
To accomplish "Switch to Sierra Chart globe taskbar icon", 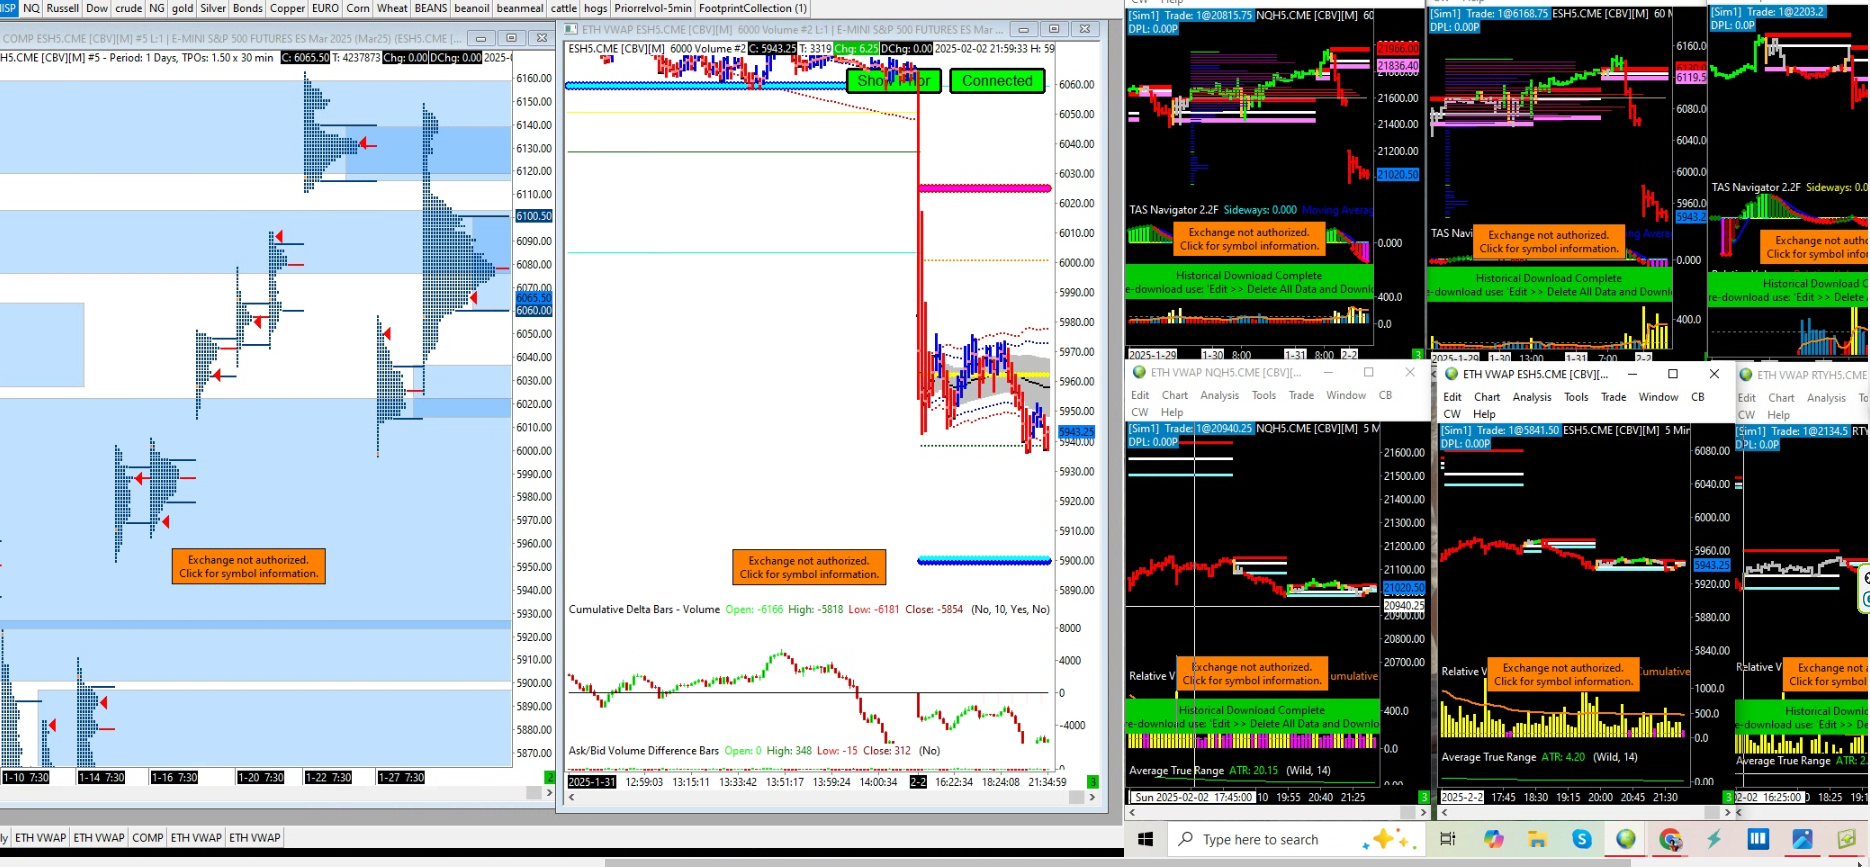I will (1626, 839).
